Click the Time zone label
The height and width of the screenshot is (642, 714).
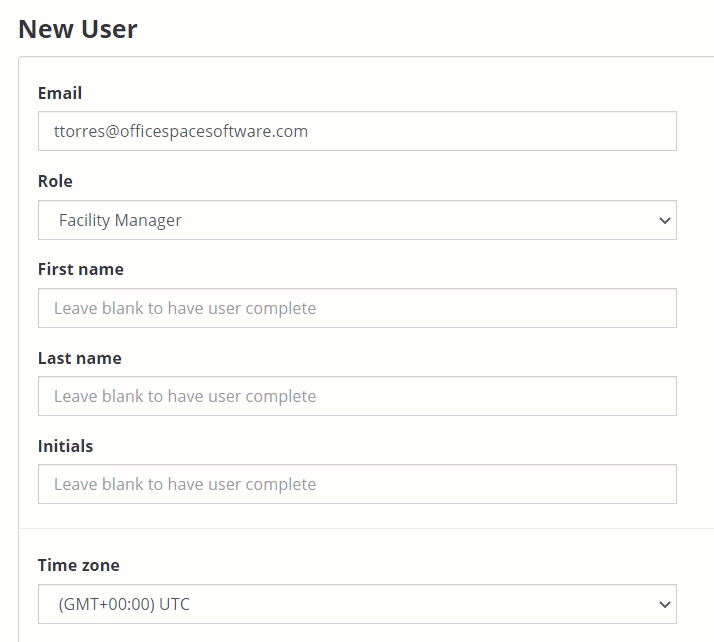pyautogui.click(x=78, y=565)
